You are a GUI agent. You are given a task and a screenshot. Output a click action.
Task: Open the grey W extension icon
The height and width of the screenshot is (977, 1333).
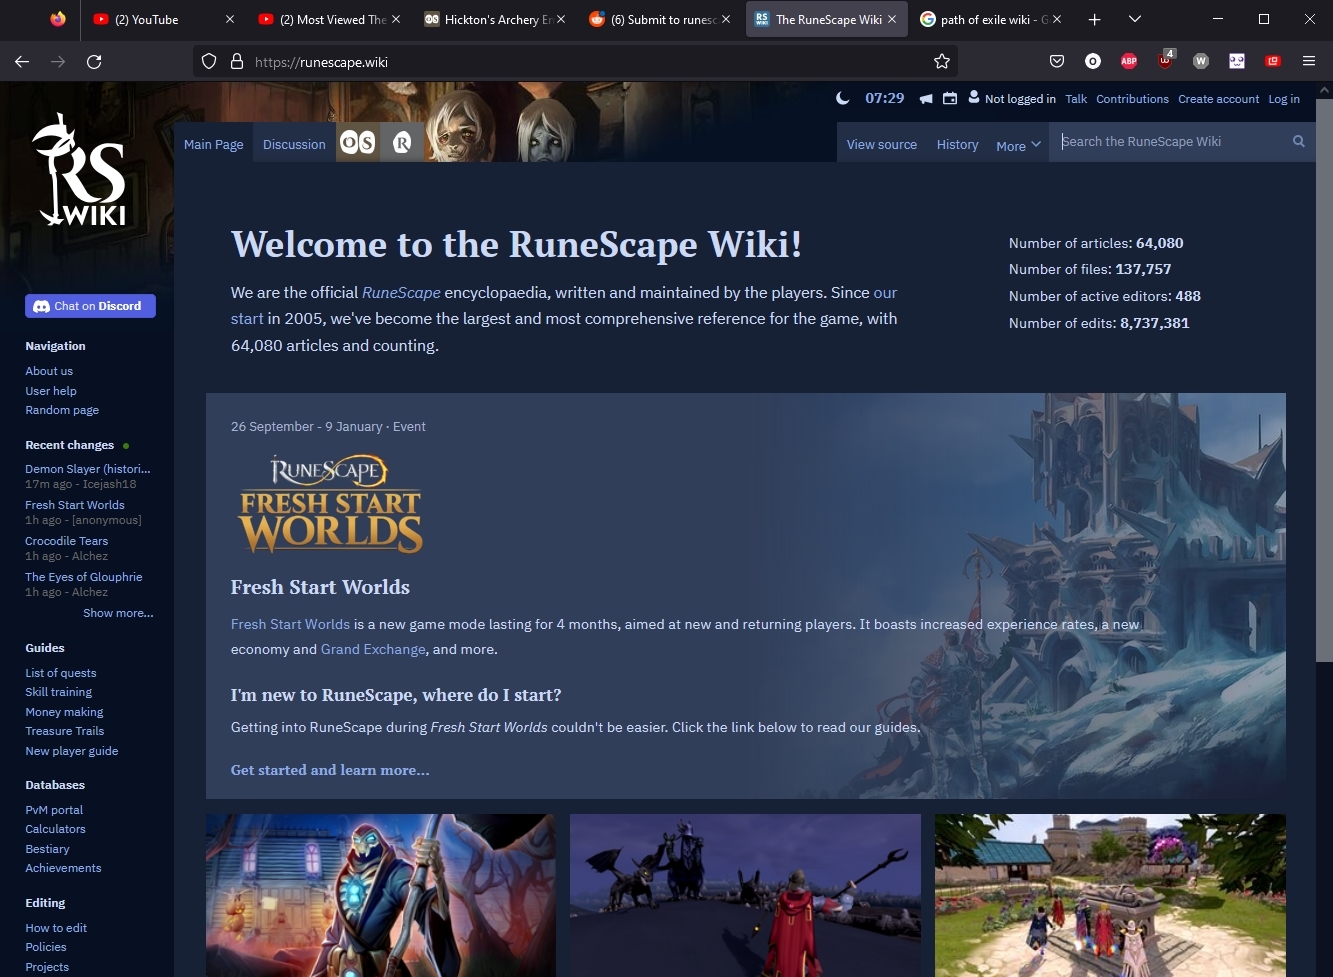point(1201,61)
